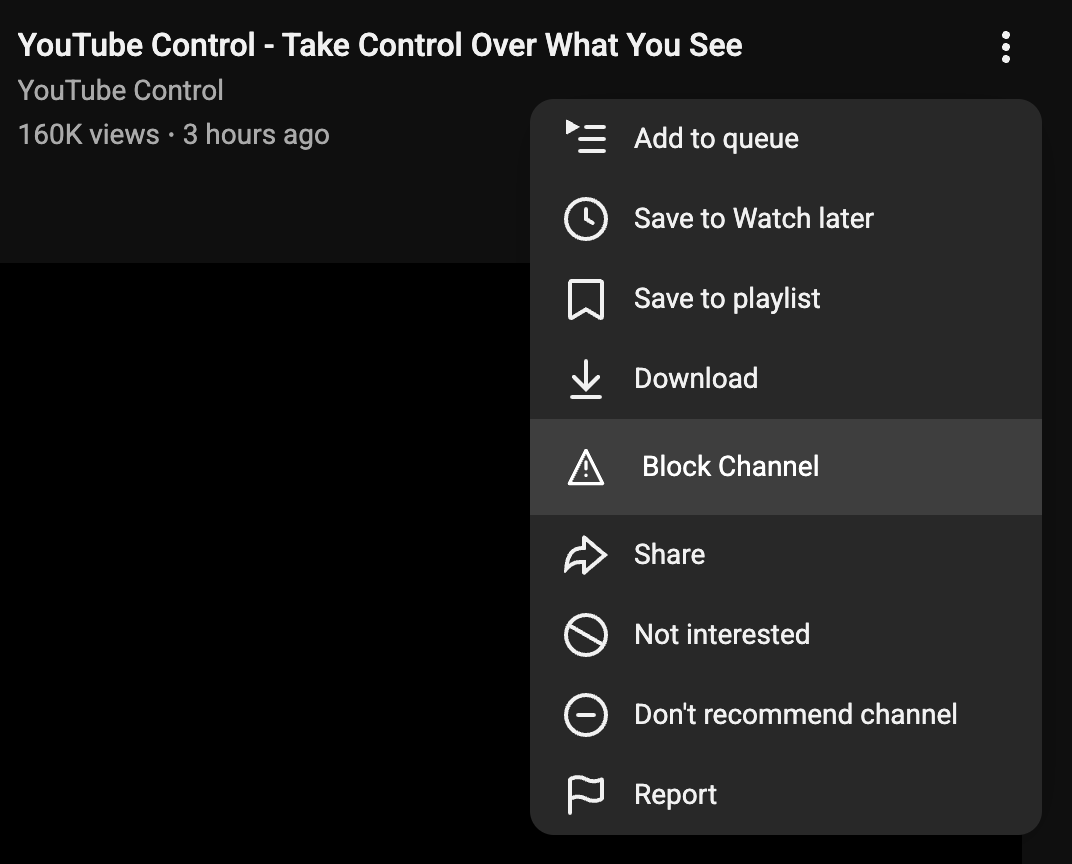Click the Download arrow icon

[x=585, y=378]
